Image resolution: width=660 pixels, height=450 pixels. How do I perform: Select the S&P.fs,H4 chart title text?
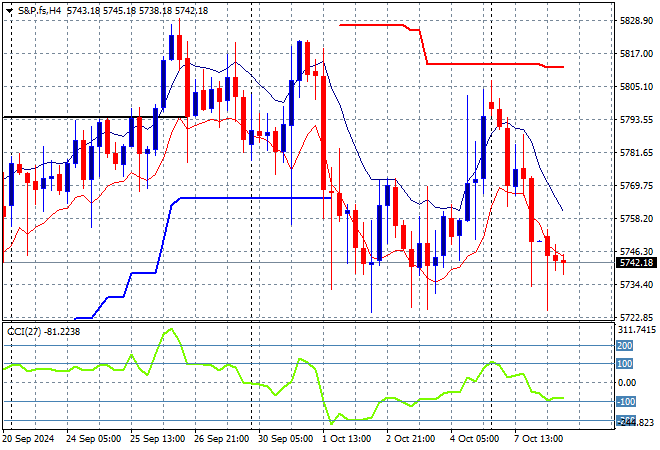pos(40,11)
